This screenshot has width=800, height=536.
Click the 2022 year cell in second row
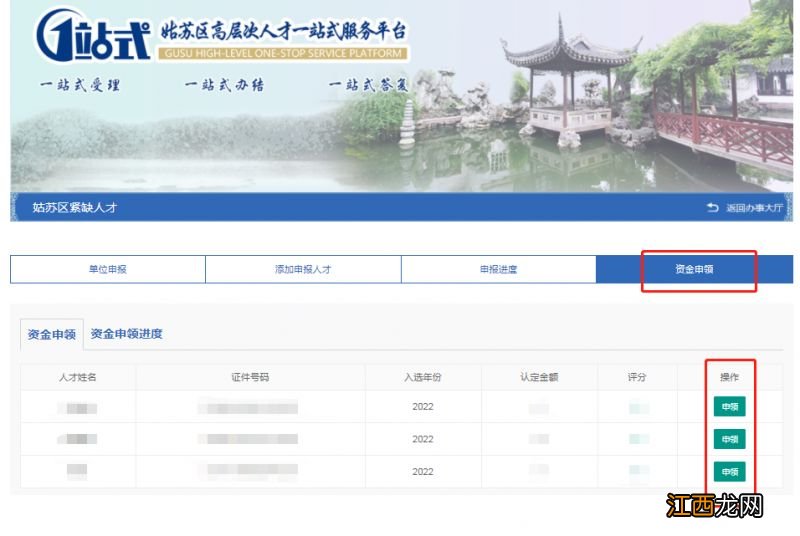click(x=423, y=439)
